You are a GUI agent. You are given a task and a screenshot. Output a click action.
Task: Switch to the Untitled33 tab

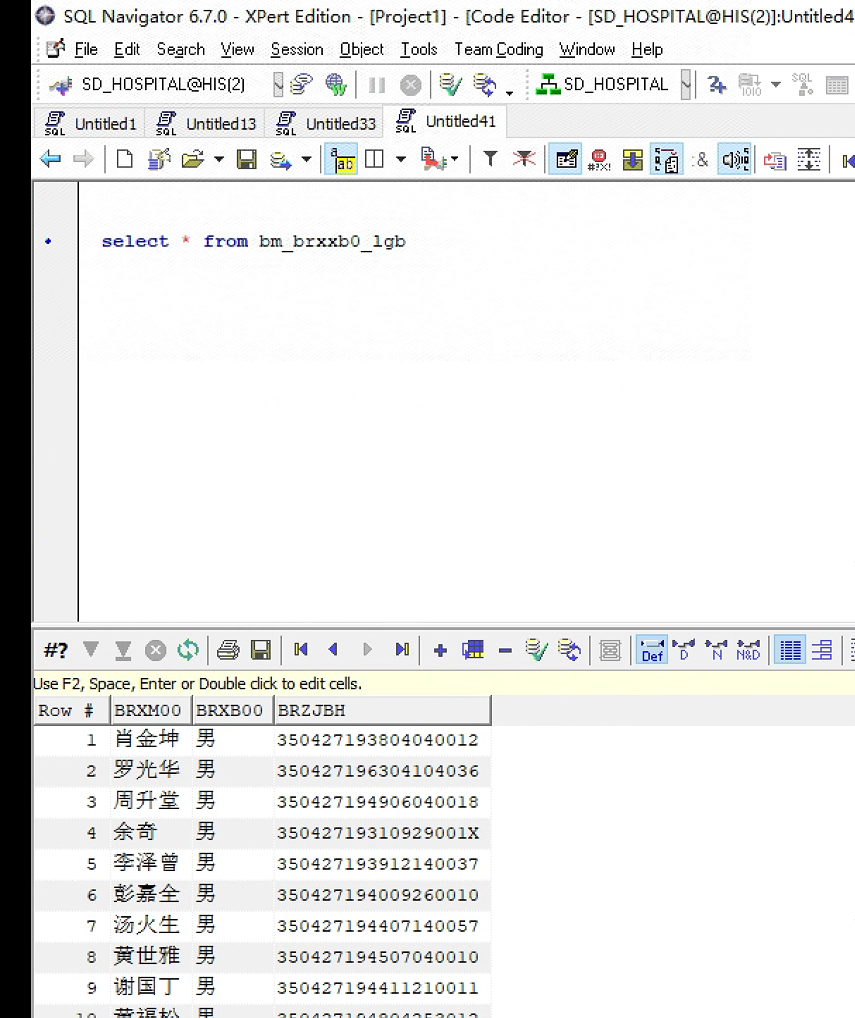[325, 123]
